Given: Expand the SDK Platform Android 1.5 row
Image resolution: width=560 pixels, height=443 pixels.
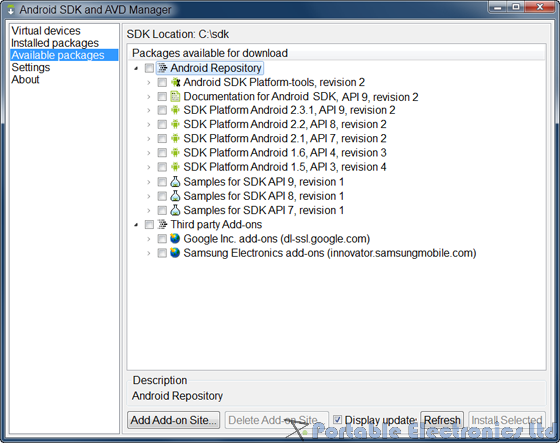Looking at the screenshot, I should tap(149, 167).
